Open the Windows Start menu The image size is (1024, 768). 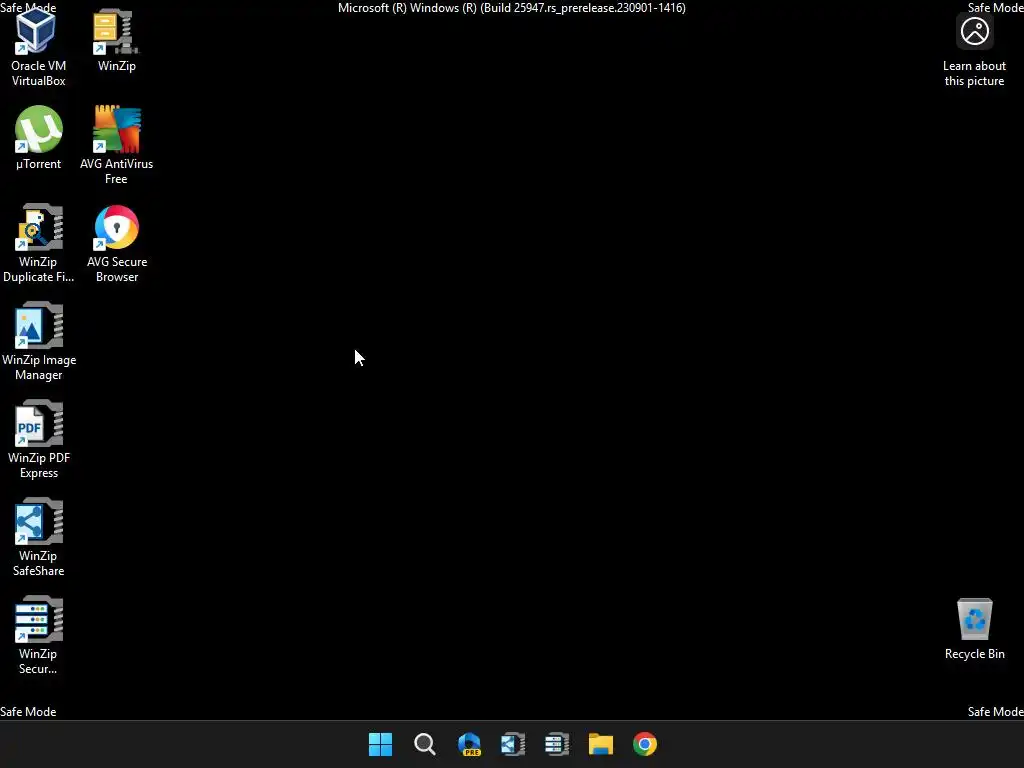point(380,744)
